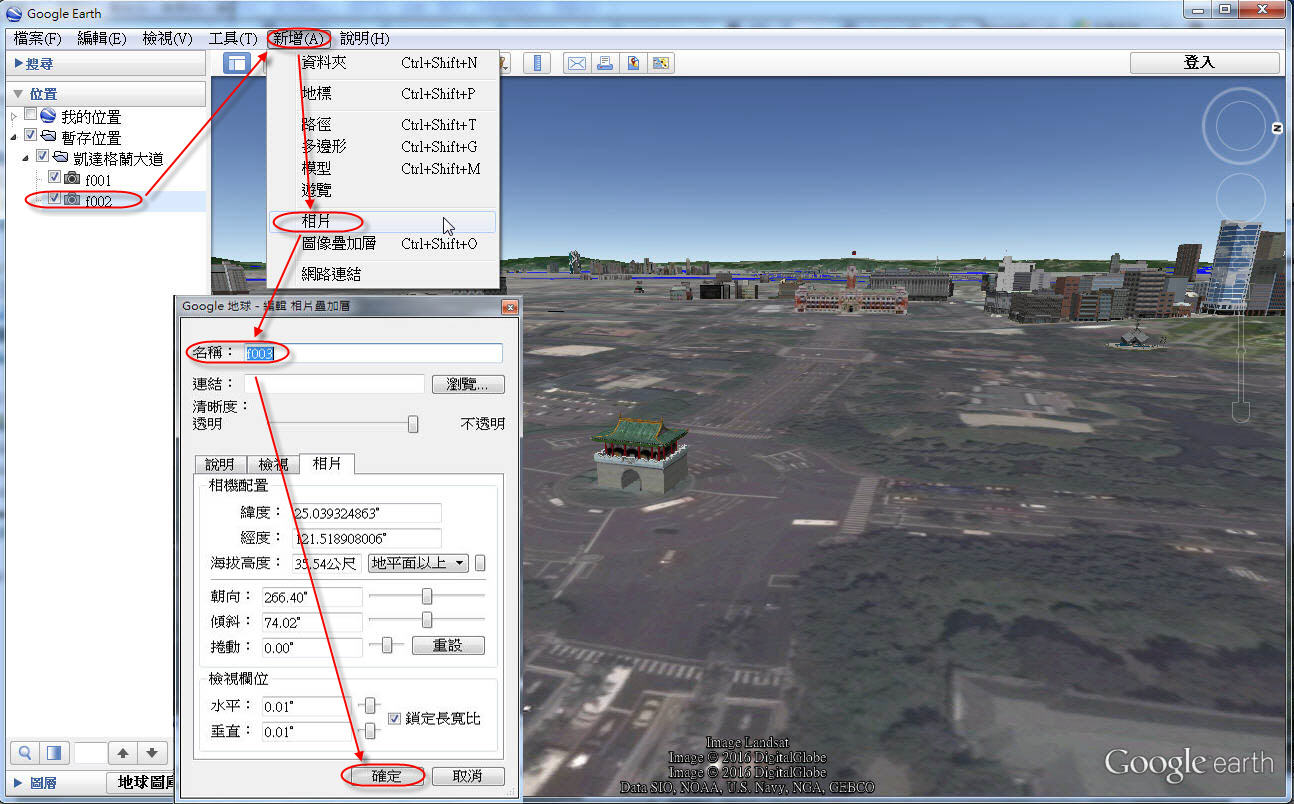
Task: Adjust the 清晰度 transparency slider
Action: (x=412, y=424)
